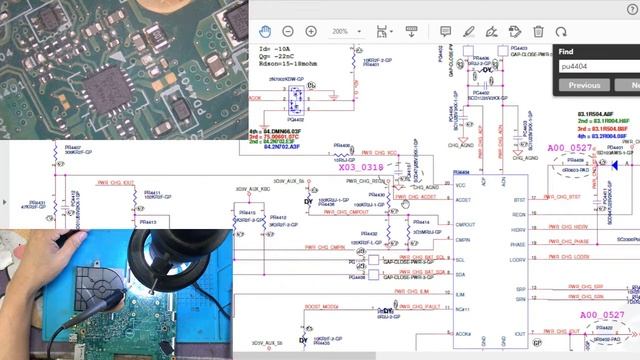Image resolution: width=640 pixels, height=360 pixels.
Task: Add a comment with sticky note tool
Action: (x=446, y=31)
